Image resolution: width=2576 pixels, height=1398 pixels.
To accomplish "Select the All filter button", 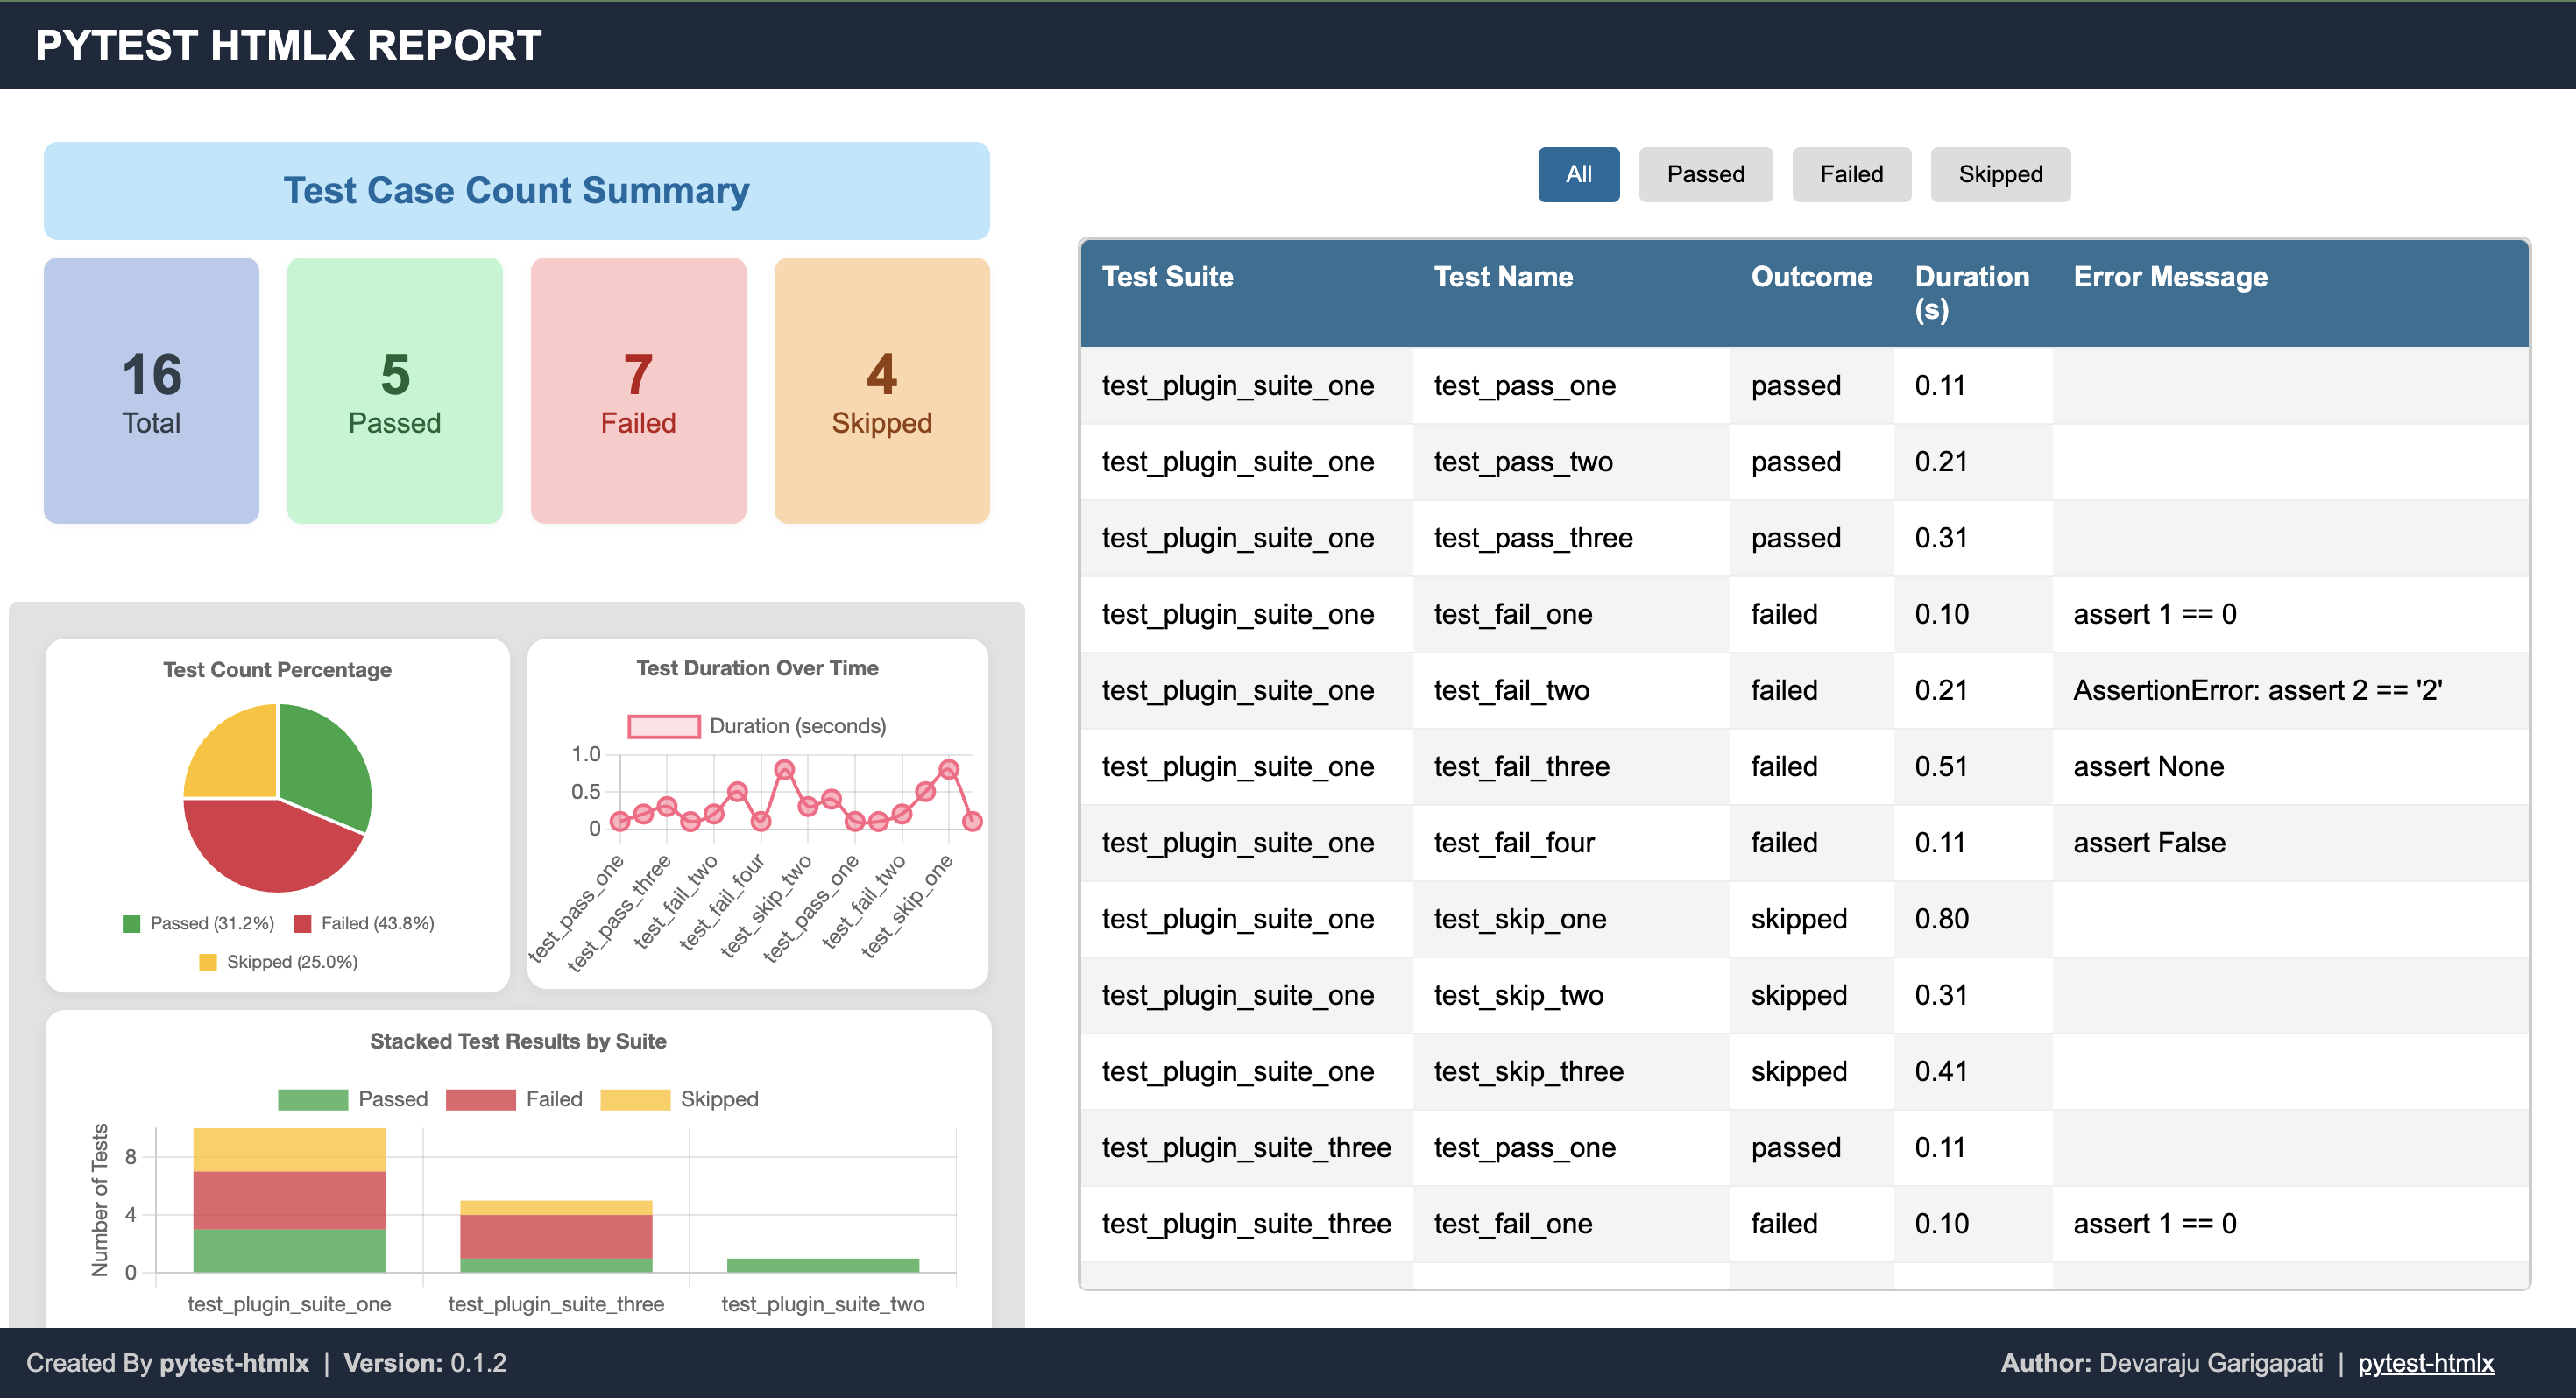I will click(1578, 174).
